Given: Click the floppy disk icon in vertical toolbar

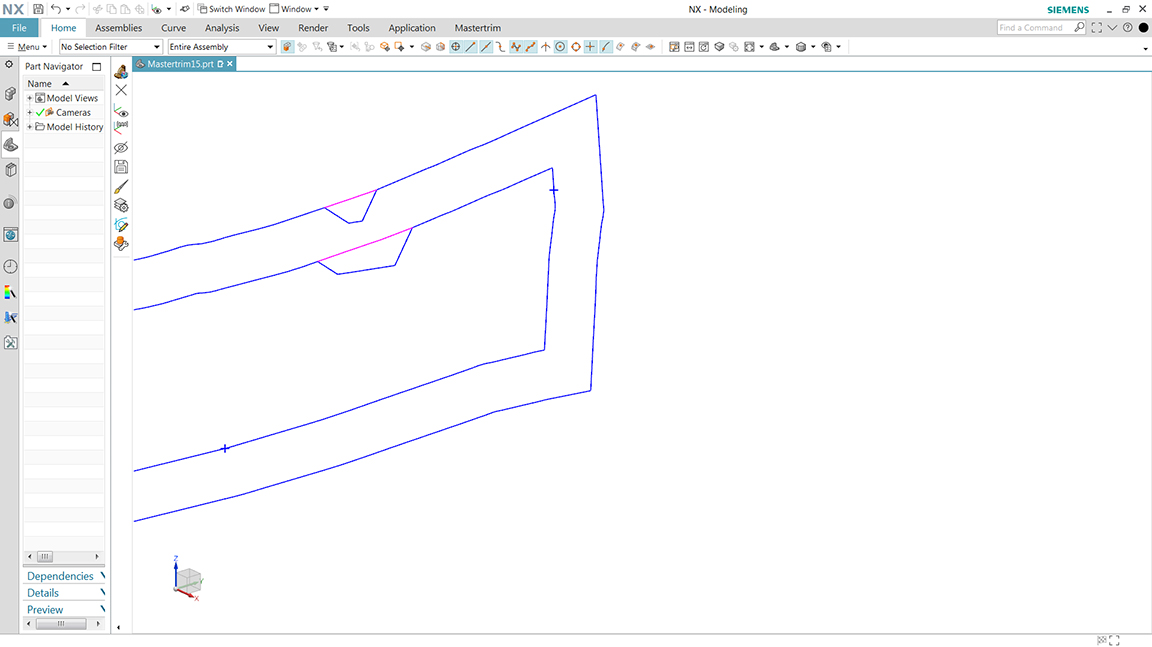Looking at the screenshot, I should pyautogui.click(x=121, y=167).
